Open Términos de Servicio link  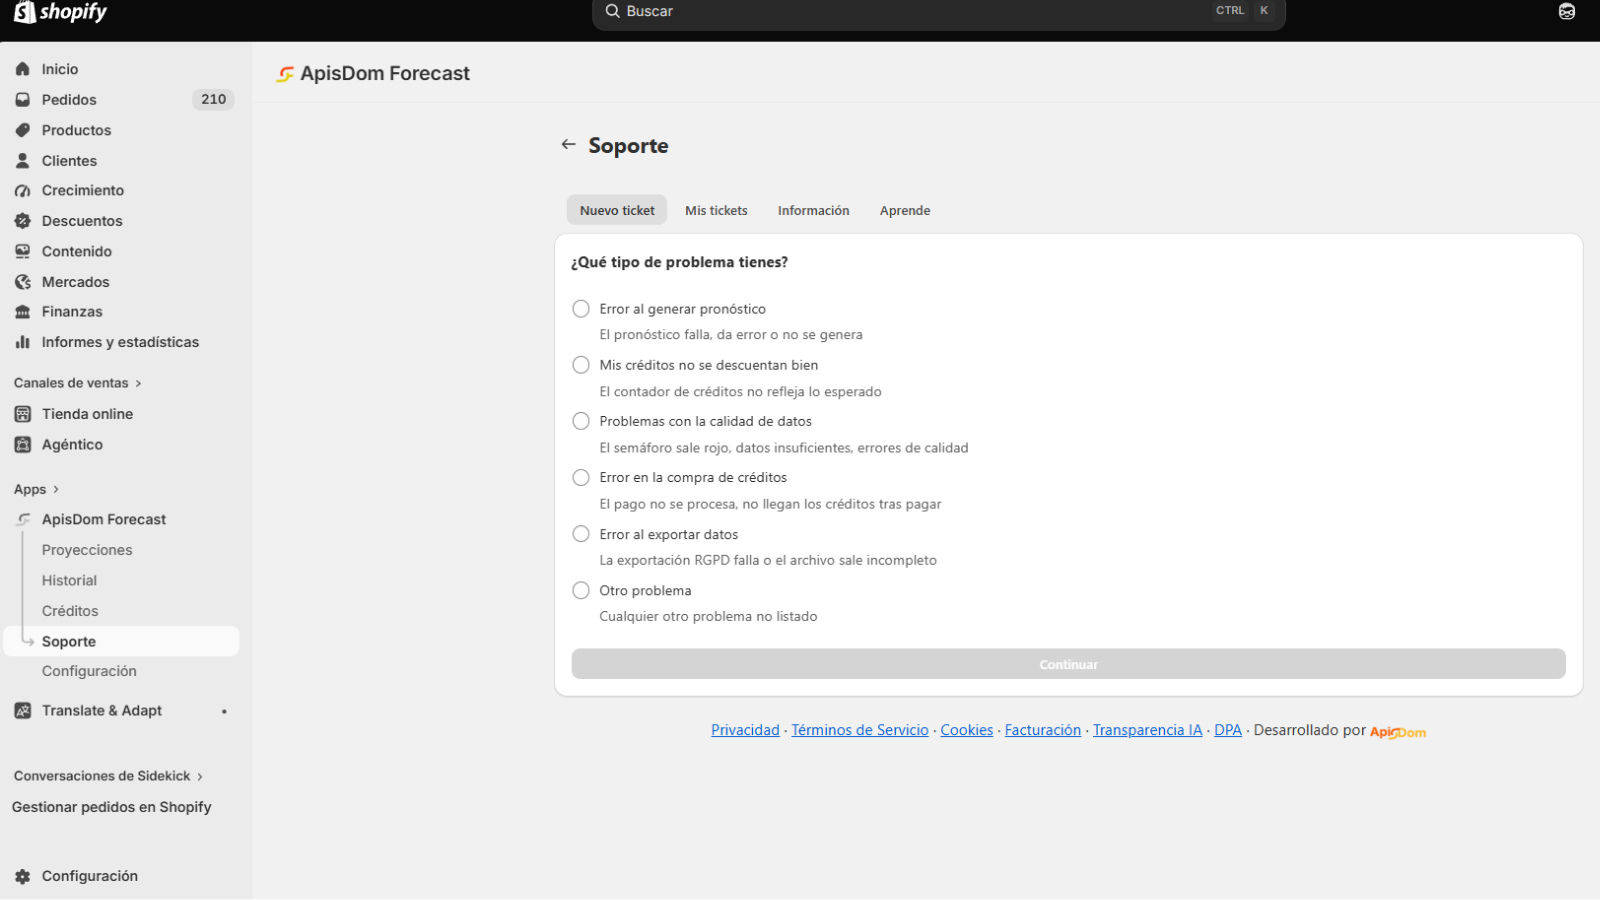(860, 731)
